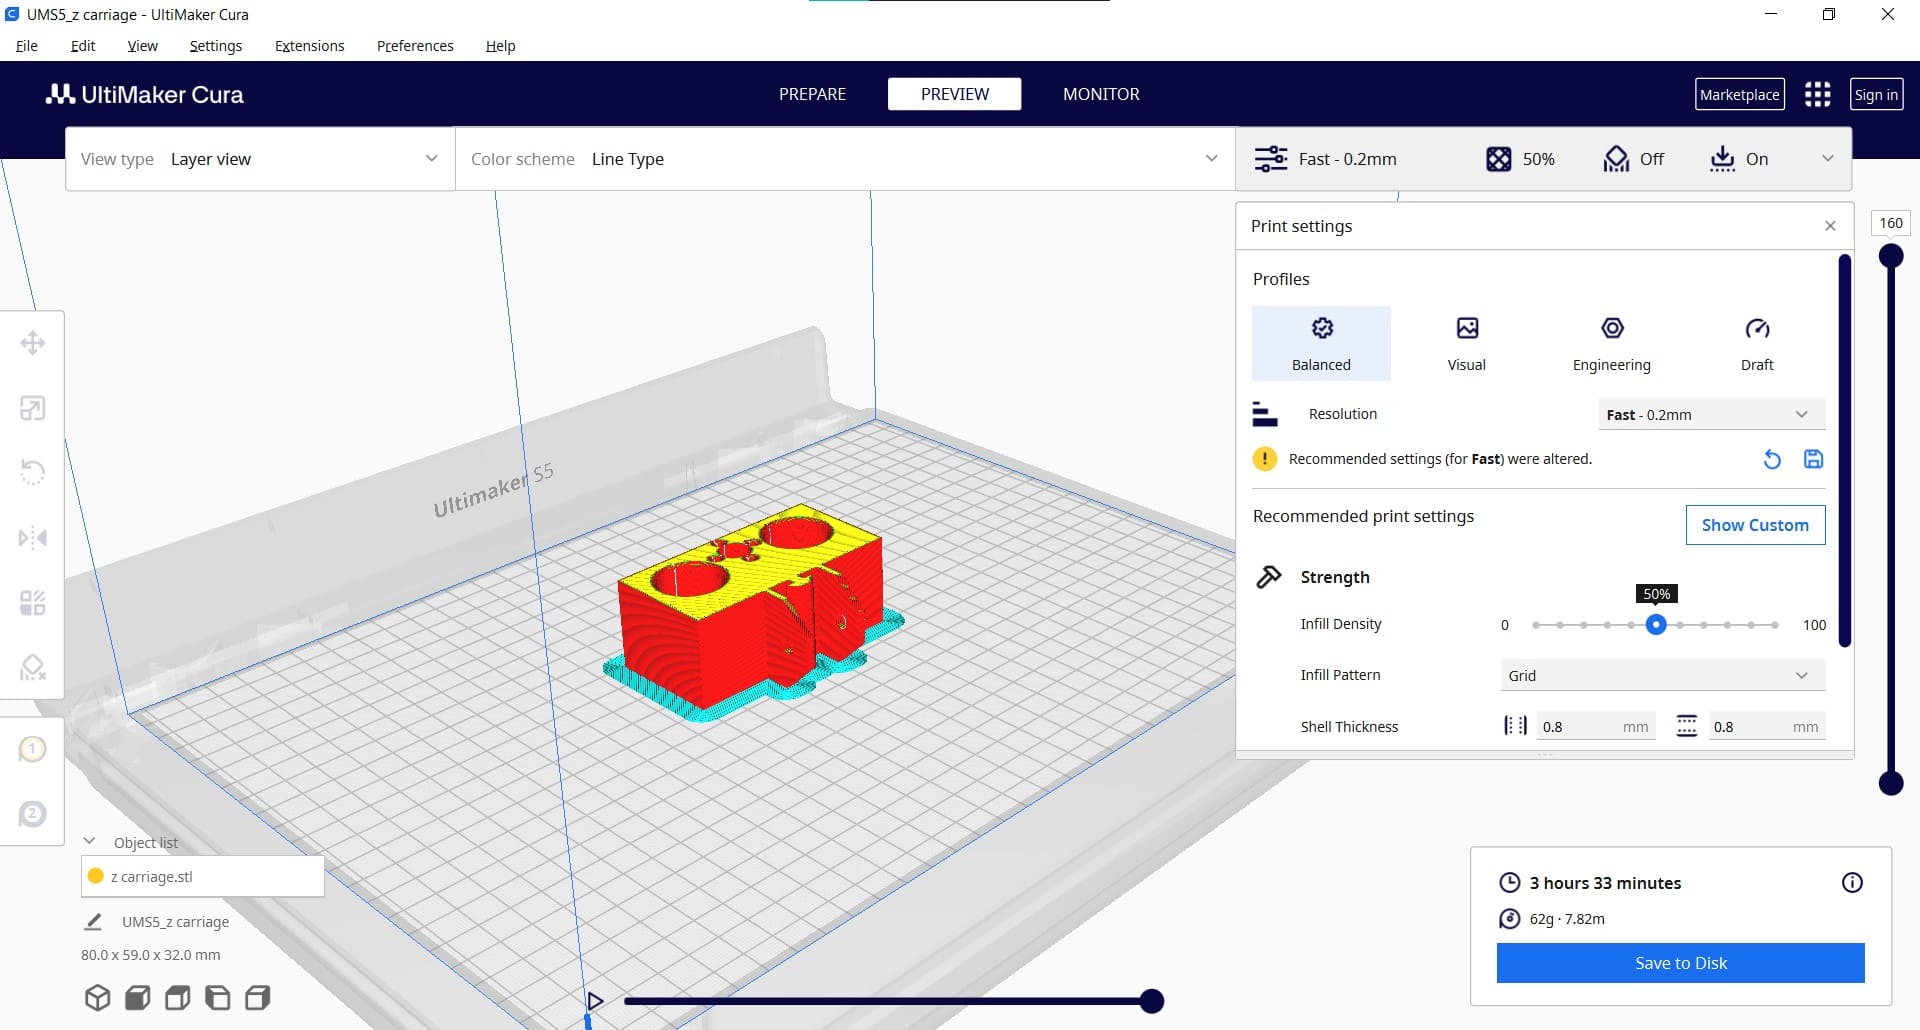The image size is (1920, 1030).
Task: Click the Infill Density slider handle
Action: click(1656, 624)
